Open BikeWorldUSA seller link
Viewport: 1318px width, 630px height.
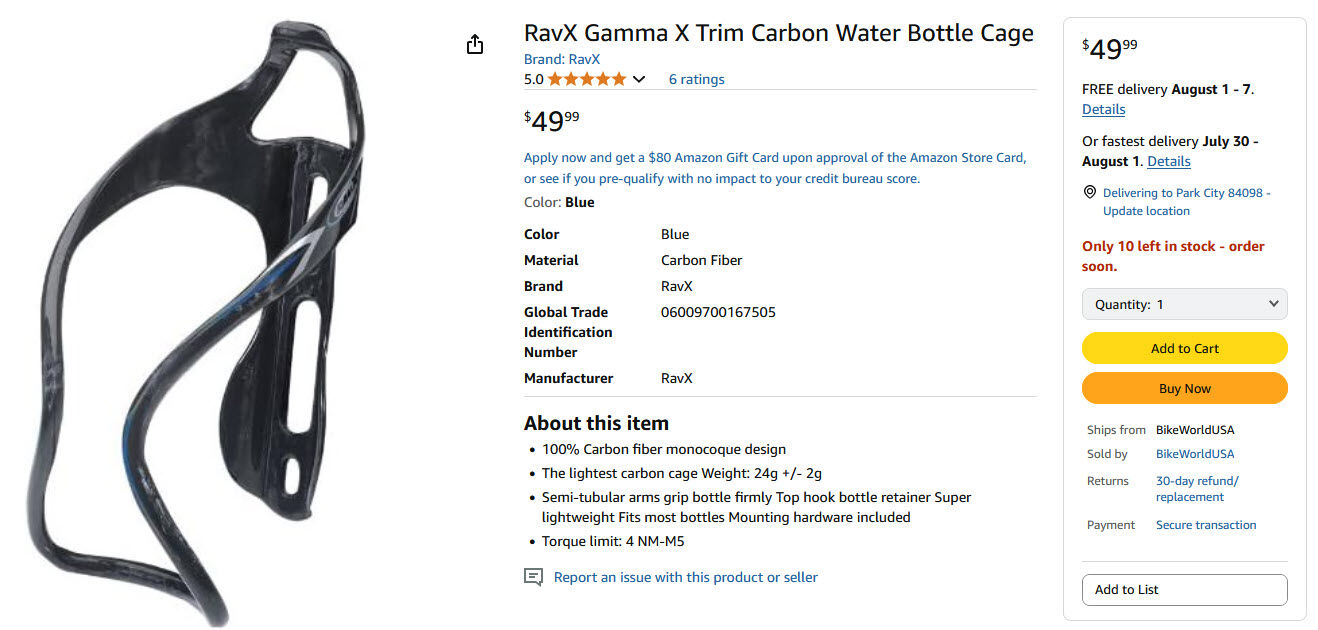point(1194,454)
